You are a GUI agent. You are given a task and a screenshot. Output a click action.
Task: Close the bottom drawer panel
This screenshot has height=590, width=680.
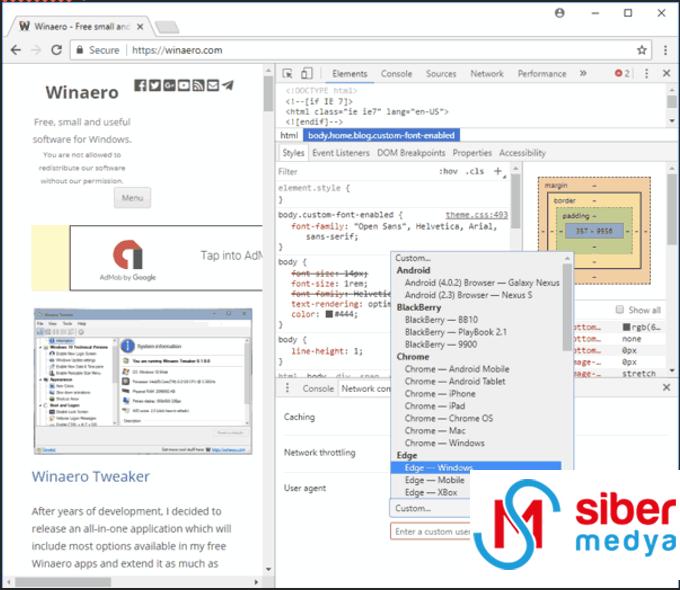[667, 387]
